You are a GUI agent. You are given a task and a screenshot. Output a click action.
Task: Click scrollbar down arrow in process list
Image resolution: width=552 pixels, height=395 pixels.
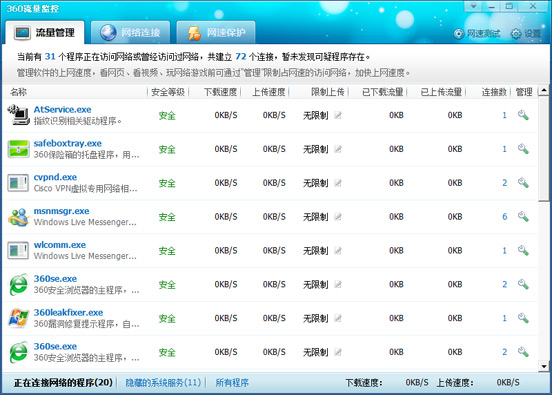point(544,366)
